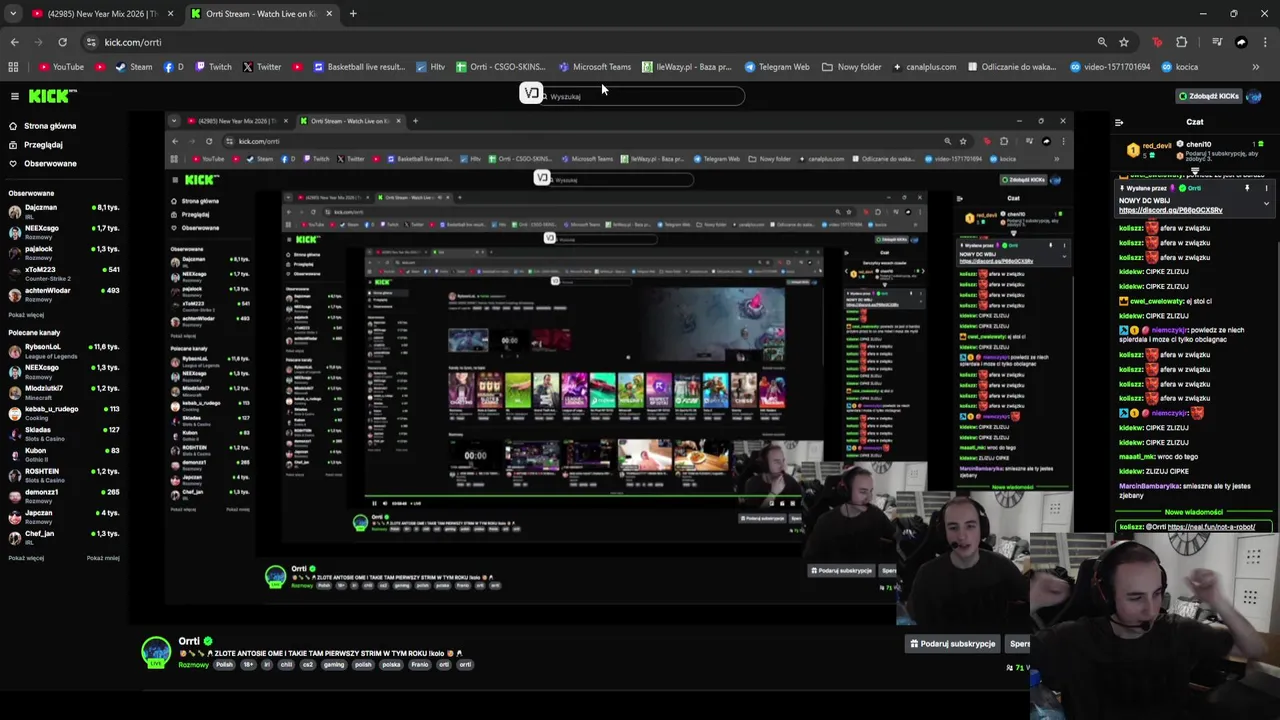Expand Pokaż więcej under Obserwowane list

[x=26, y=315]
